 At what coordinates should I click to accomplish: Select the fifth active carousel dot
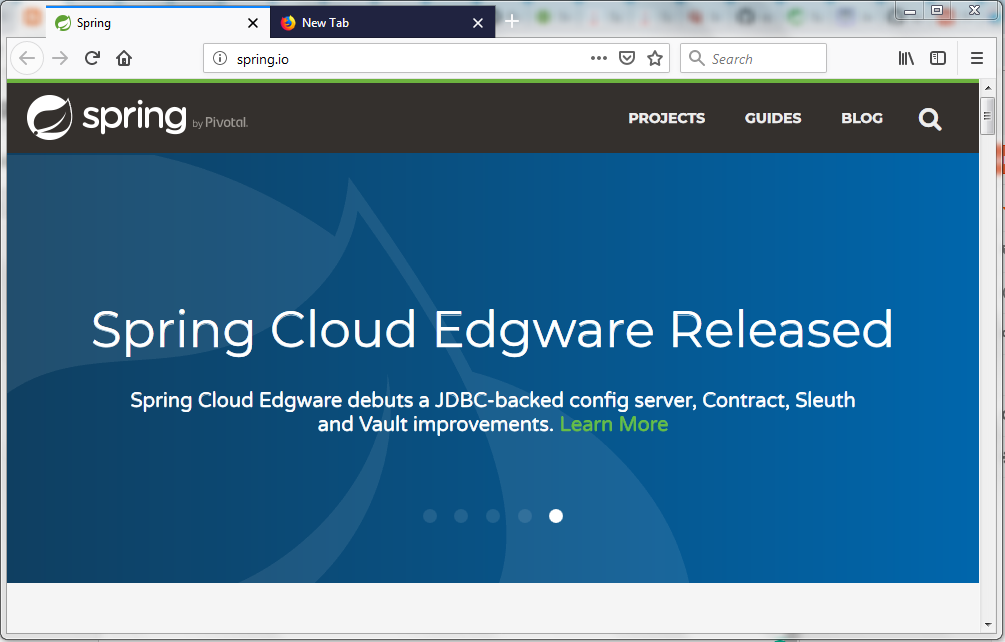(556, 516)
